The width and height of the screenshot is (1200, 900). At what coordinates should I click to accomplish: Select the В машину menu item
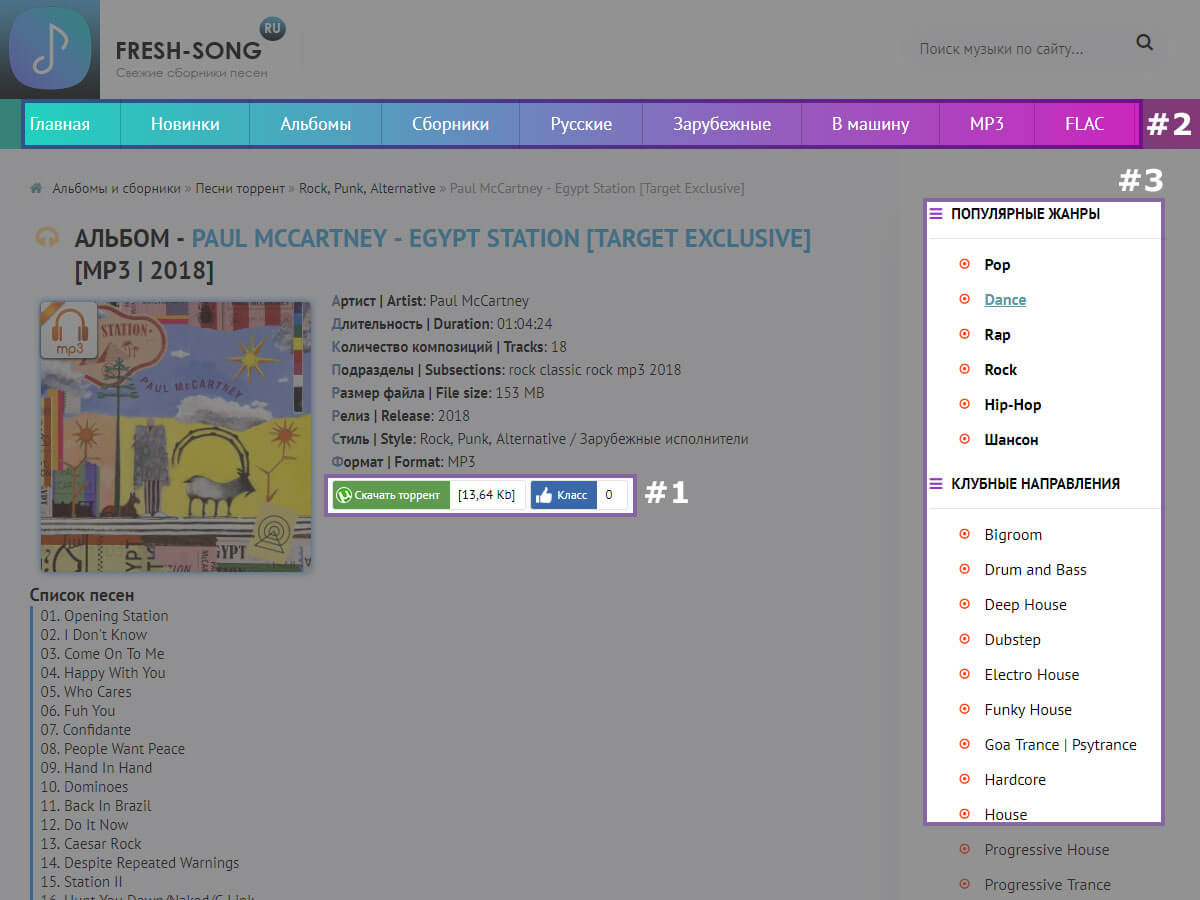pyautogui.click(x=870, y=124)
